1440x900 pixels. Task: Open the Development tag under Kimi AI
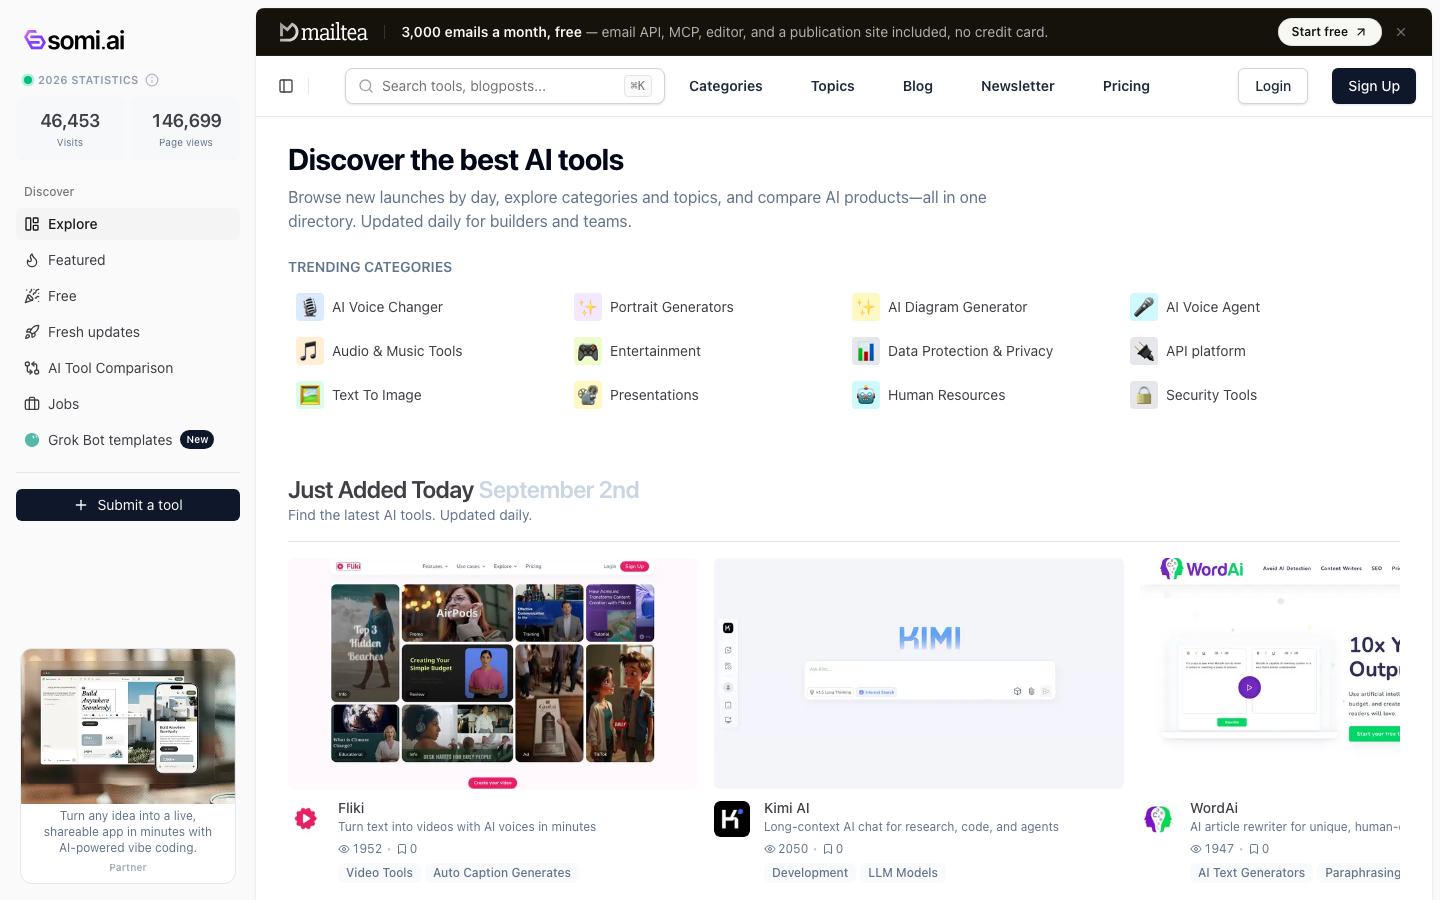[x=810, y=873]
